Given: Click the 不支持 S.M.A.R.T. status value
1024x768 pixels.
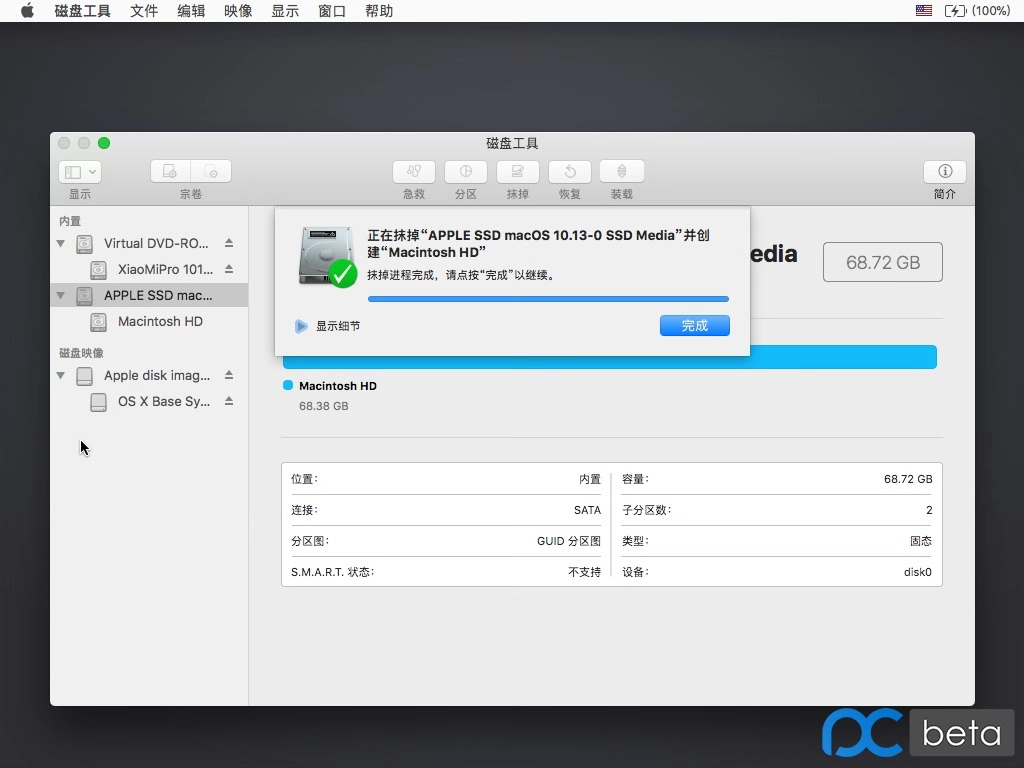Looking at the screenshot, I should pyautogui.click(x=584, y=572).
